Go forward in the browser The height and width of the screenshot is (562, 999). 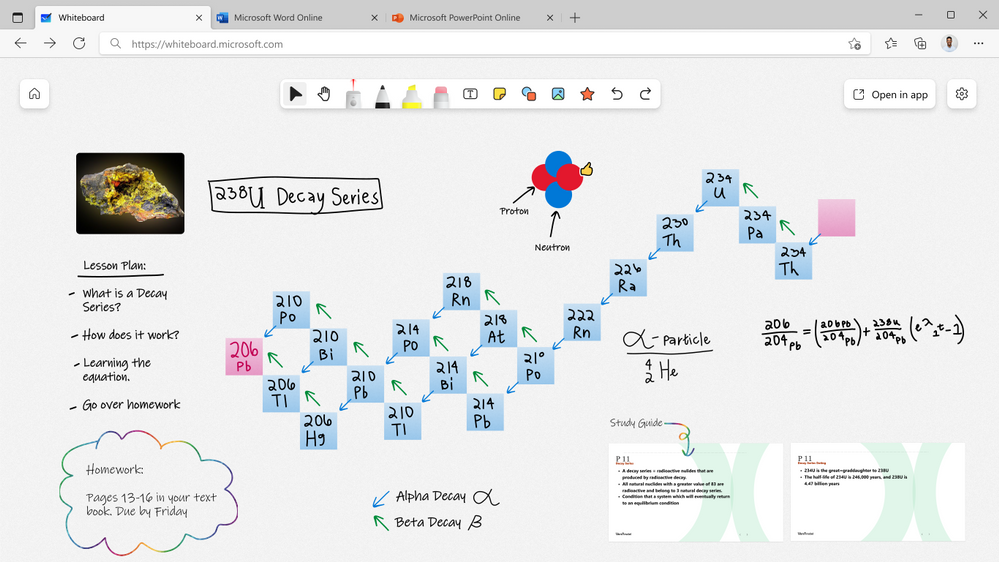pos(50,43)
